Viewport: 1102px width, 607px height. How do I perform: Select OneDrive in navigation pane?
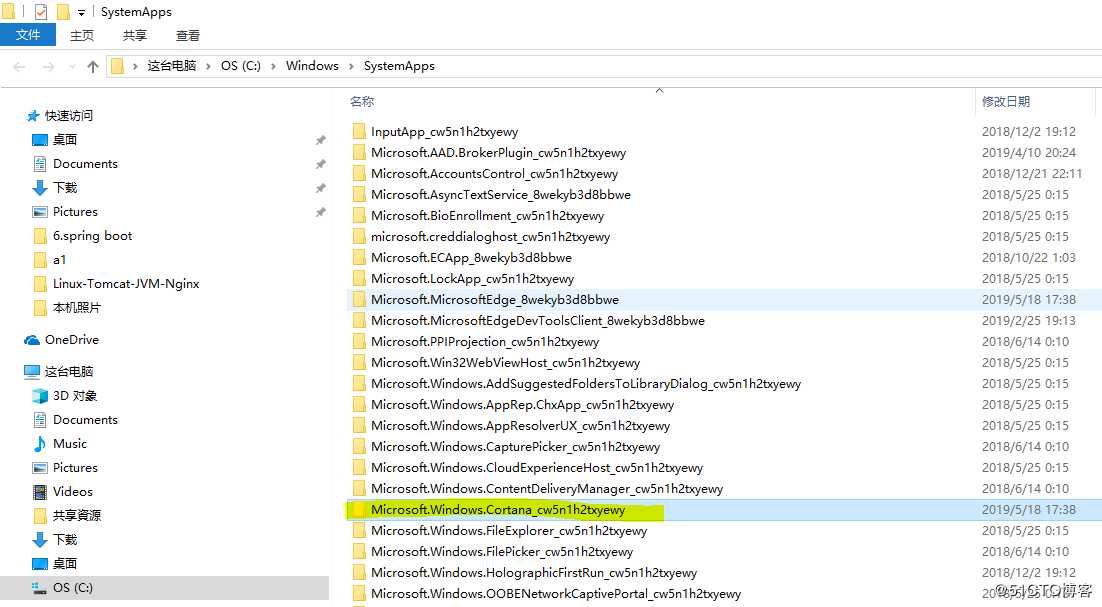coord(72,339)
